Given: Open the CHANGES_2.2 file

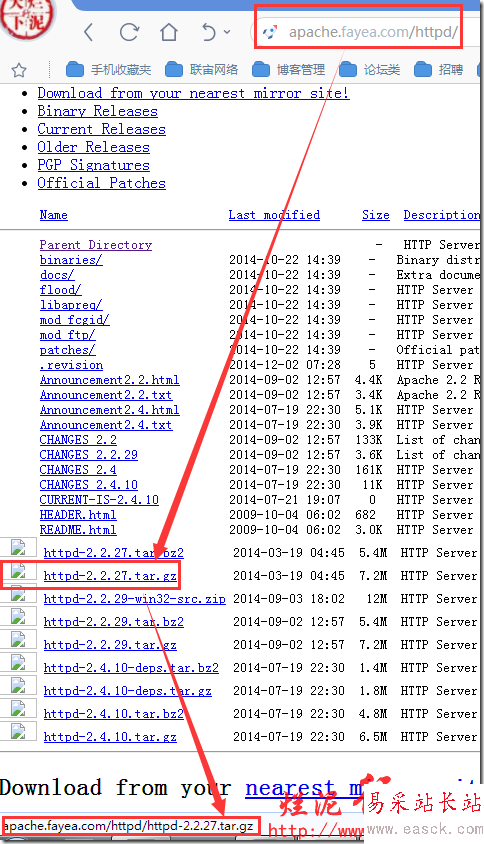Looking at the screenshot, I should (78, 440).
